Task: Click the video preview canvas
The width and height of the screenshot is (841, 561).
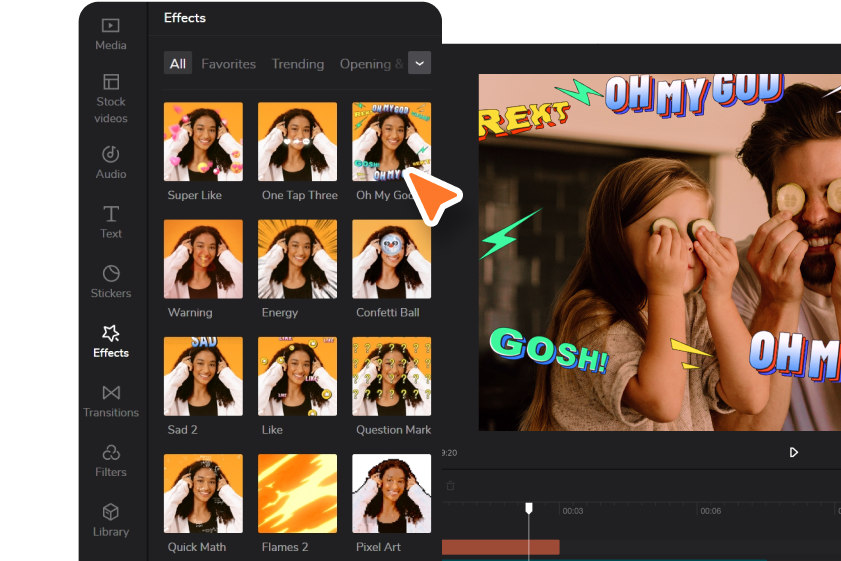Action: click(660, 252)
